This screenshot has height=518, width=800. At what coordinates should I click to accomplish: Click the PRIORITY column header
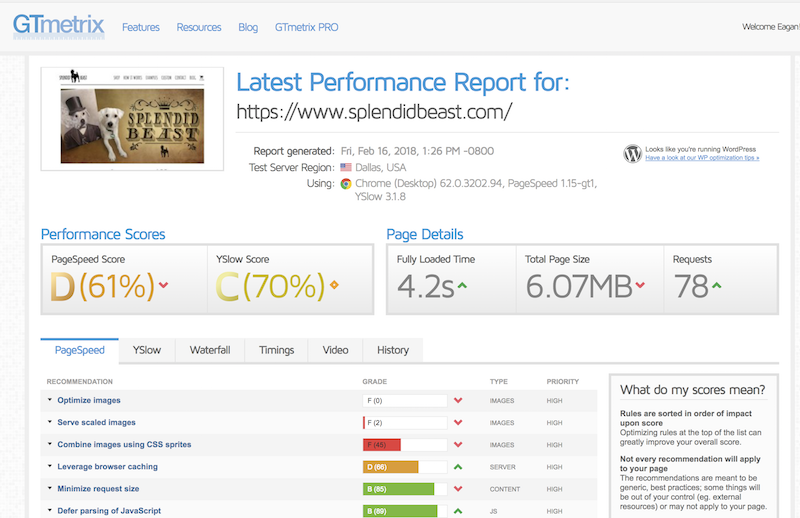[x=563, y=382]
